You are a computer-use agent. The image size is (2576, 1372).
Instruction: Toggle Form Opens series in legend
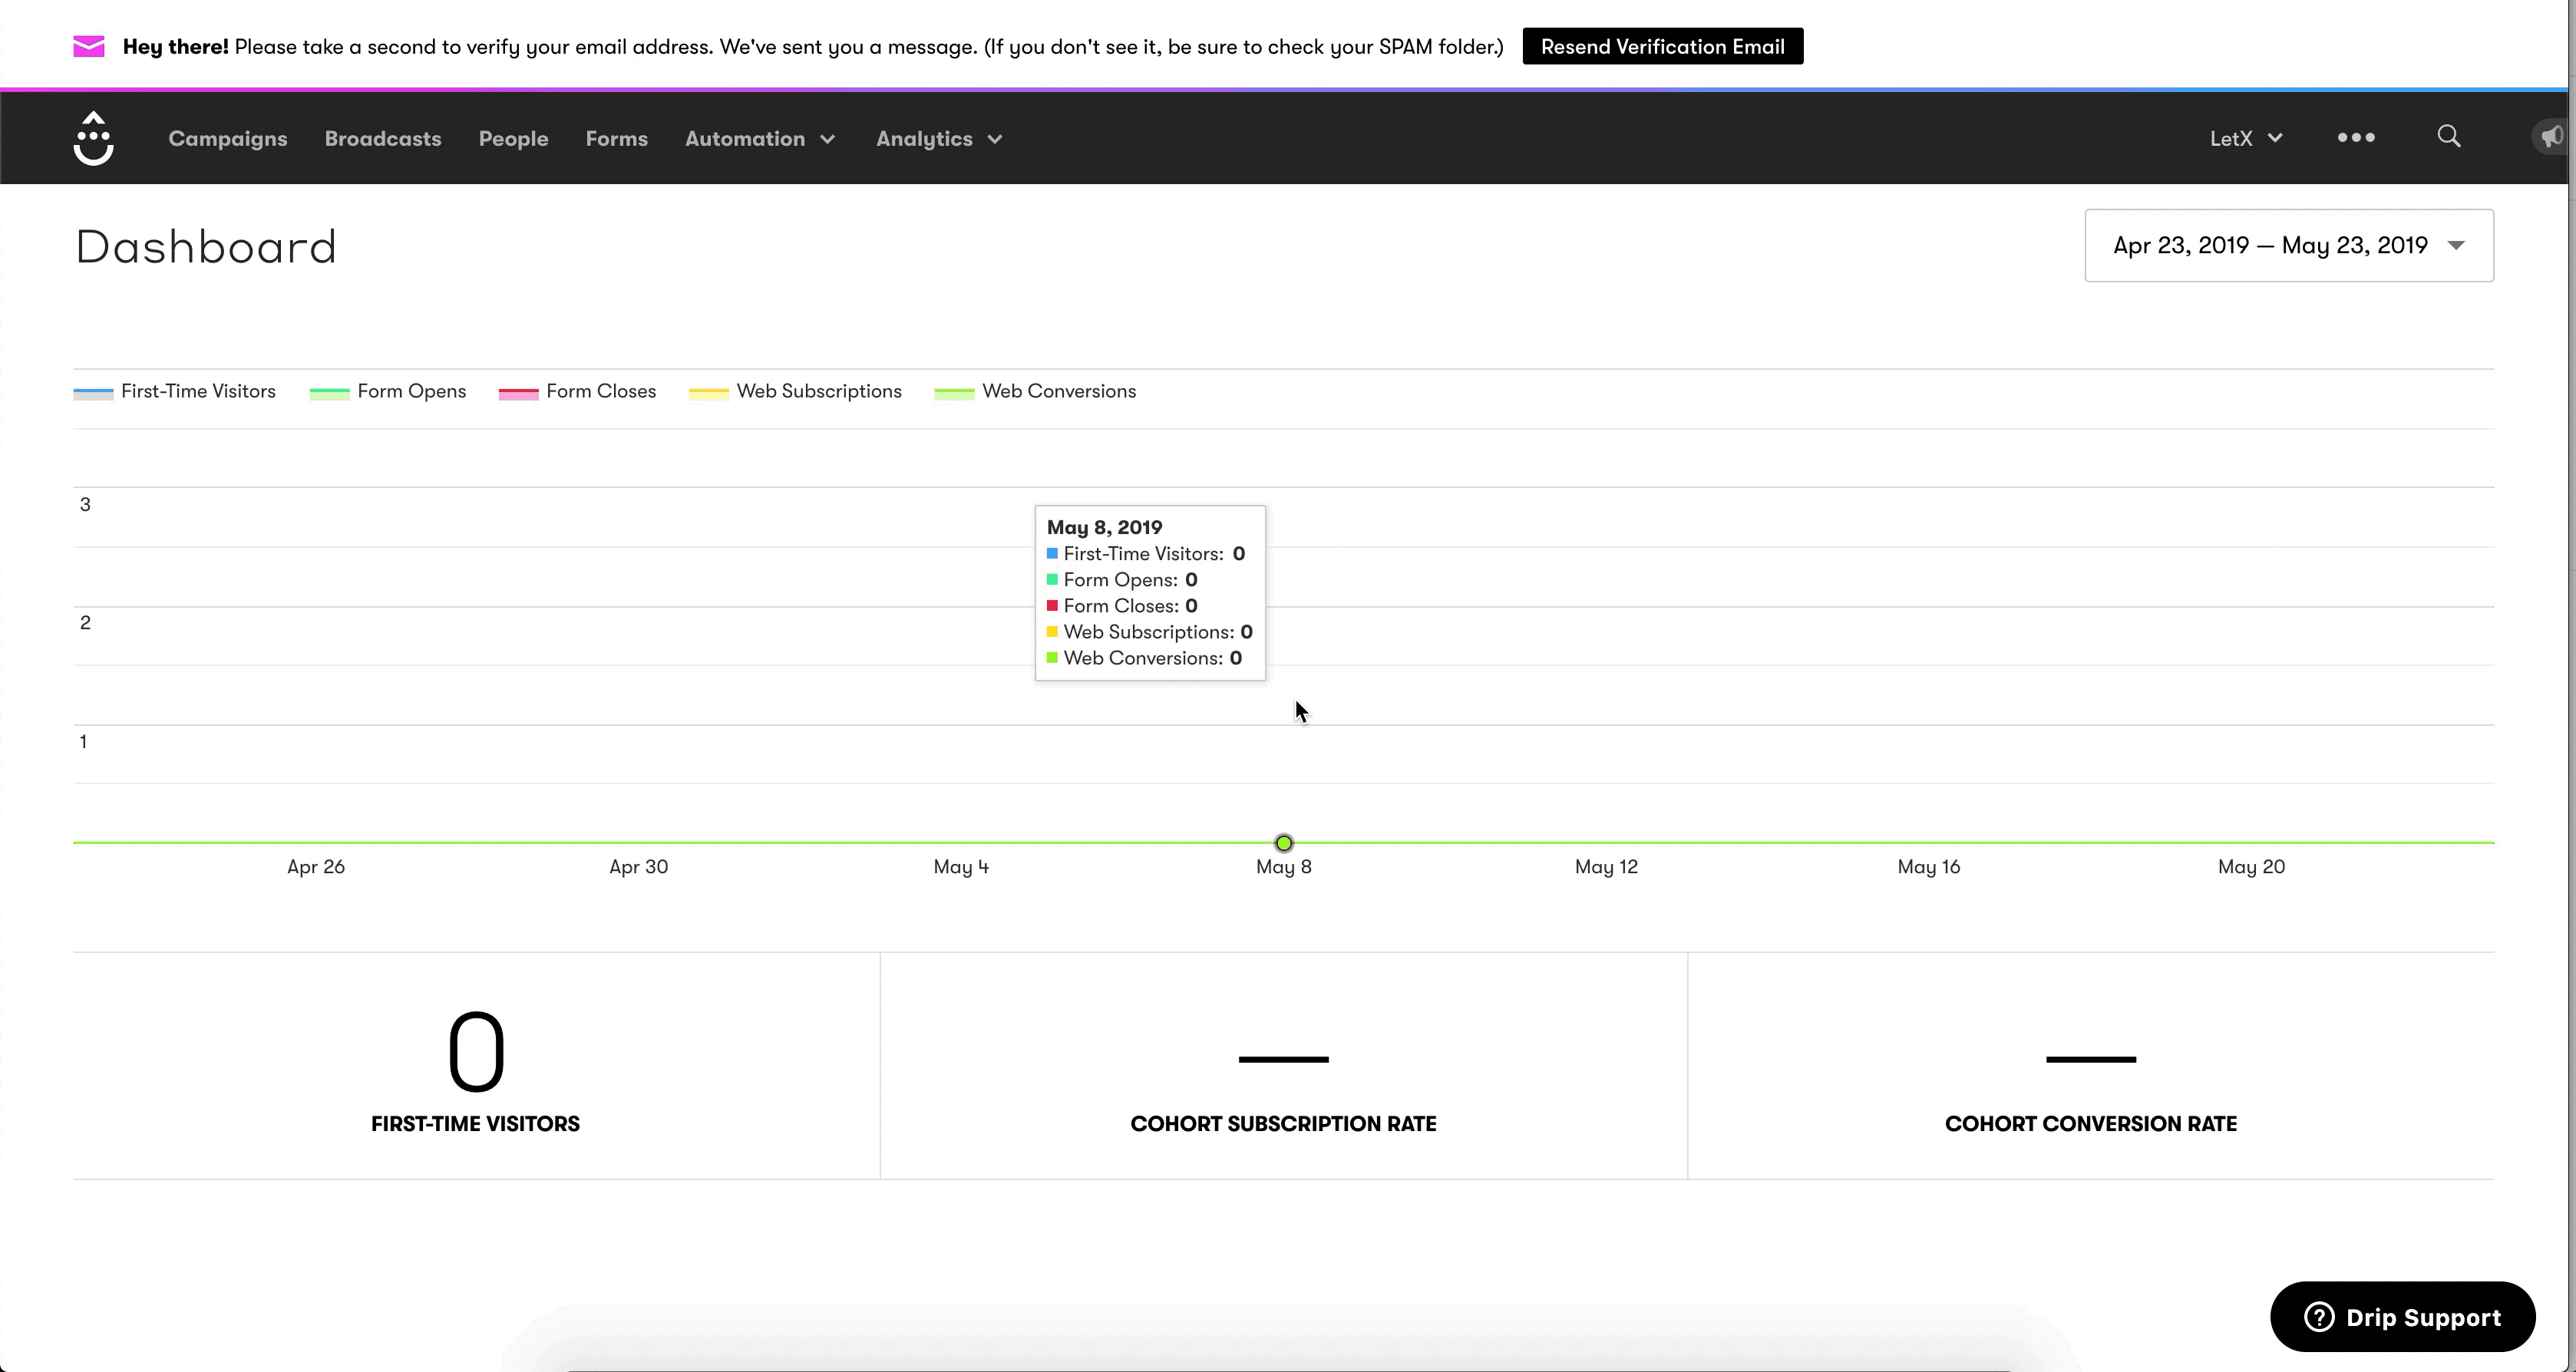[x=411, y=392]
